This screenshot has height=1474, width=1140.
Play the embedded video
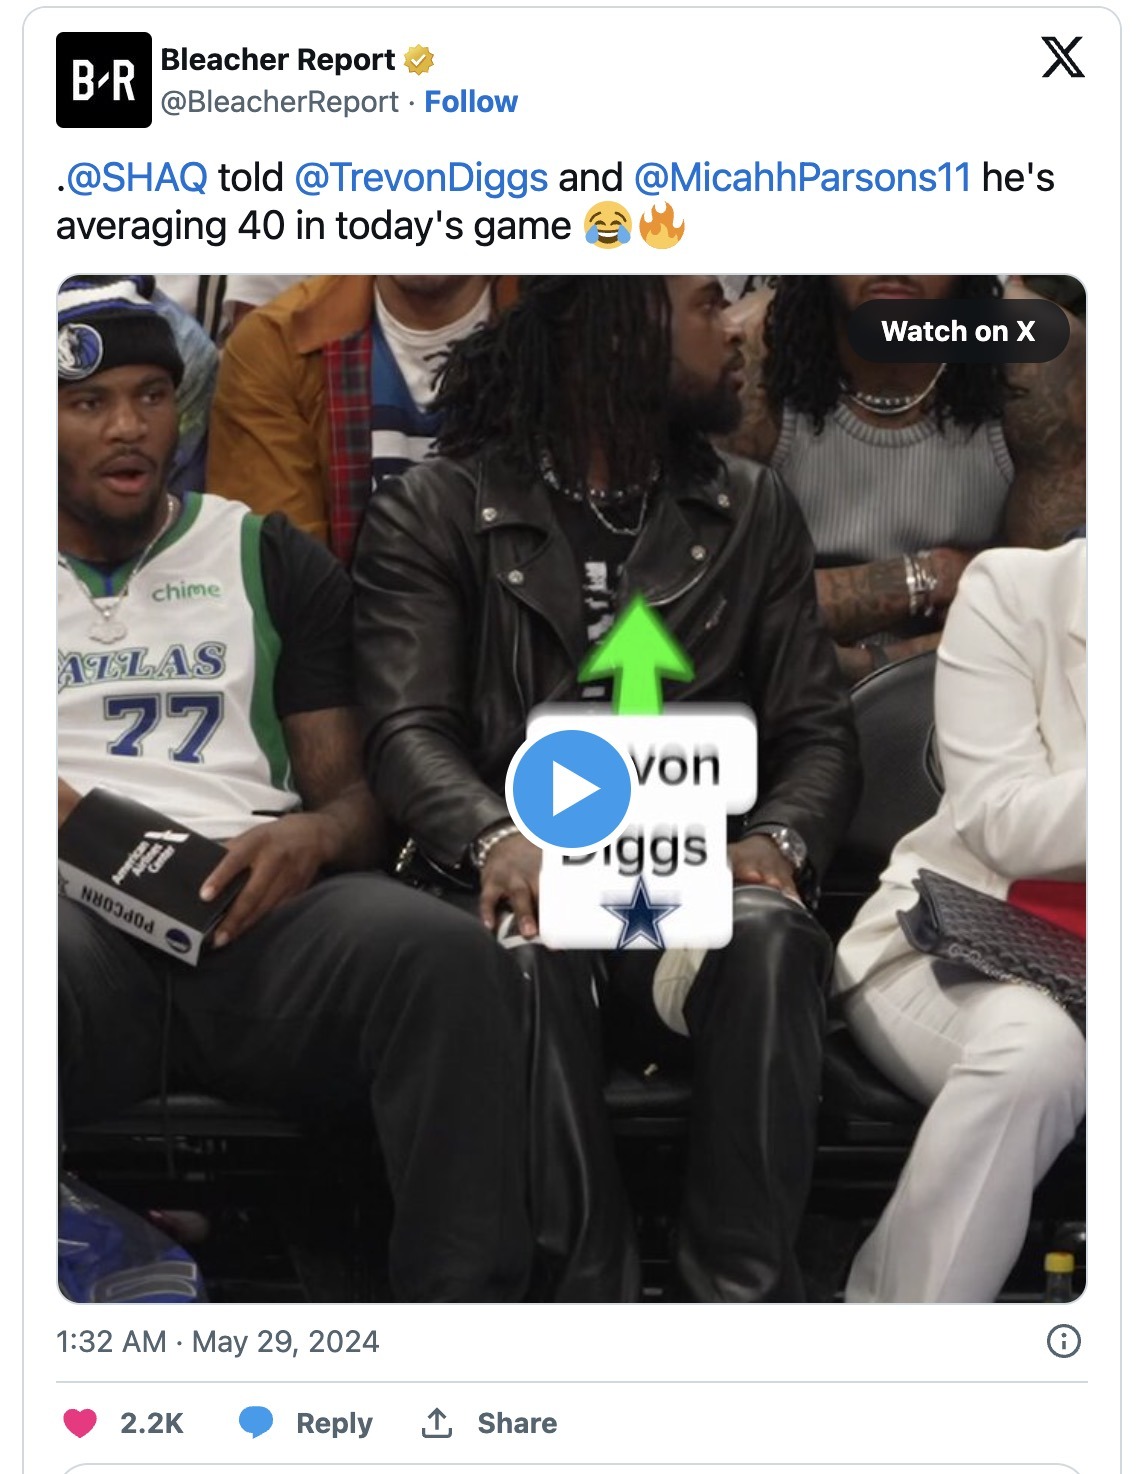click(569, 789)
